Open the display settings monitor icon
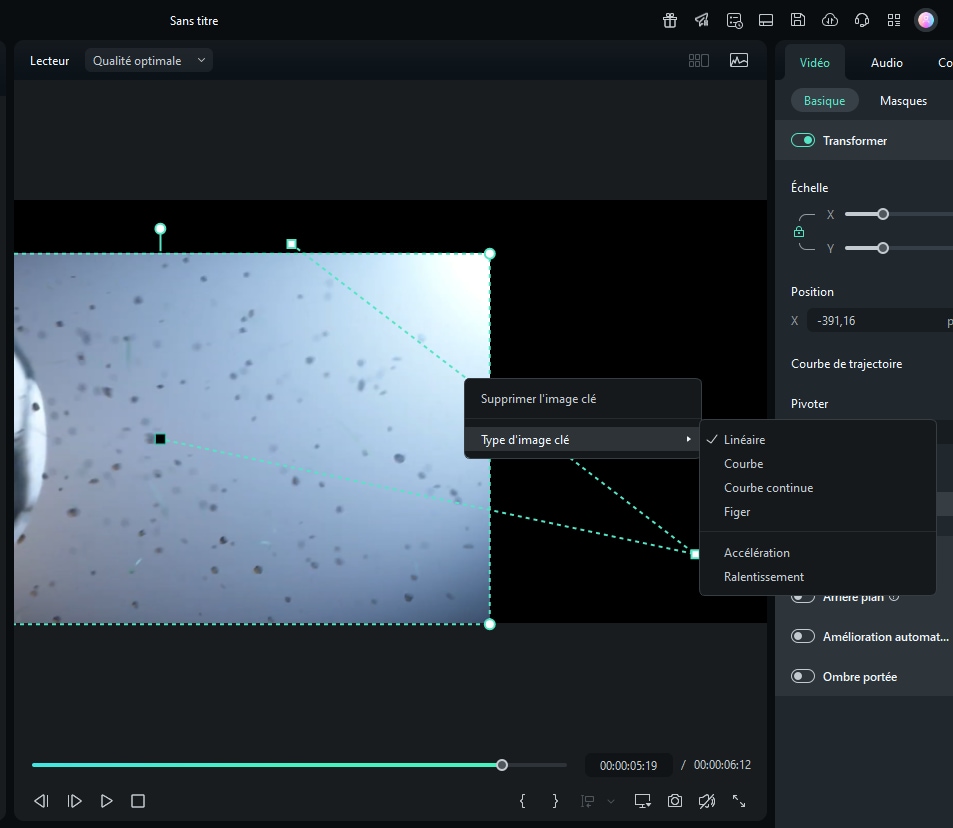Viewport: 953px width, 828px height. click(x=642, y=801)
